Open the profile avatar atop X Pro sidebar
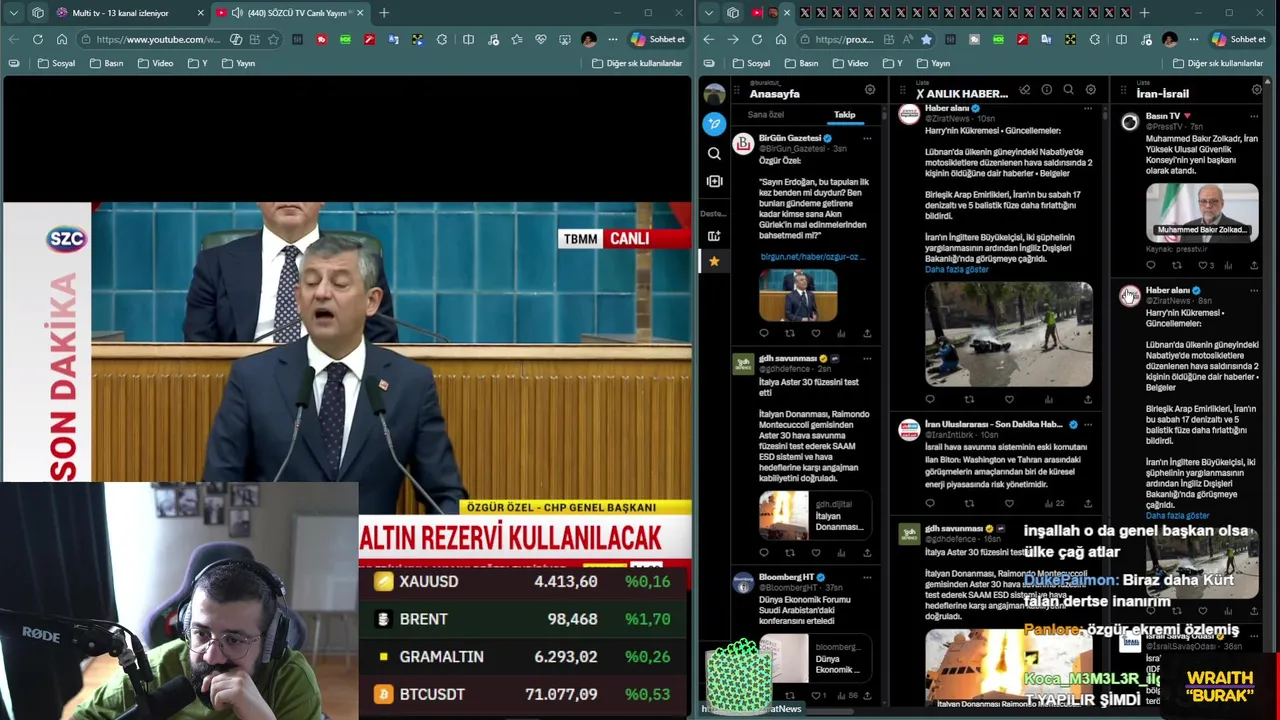 (714, 94)
